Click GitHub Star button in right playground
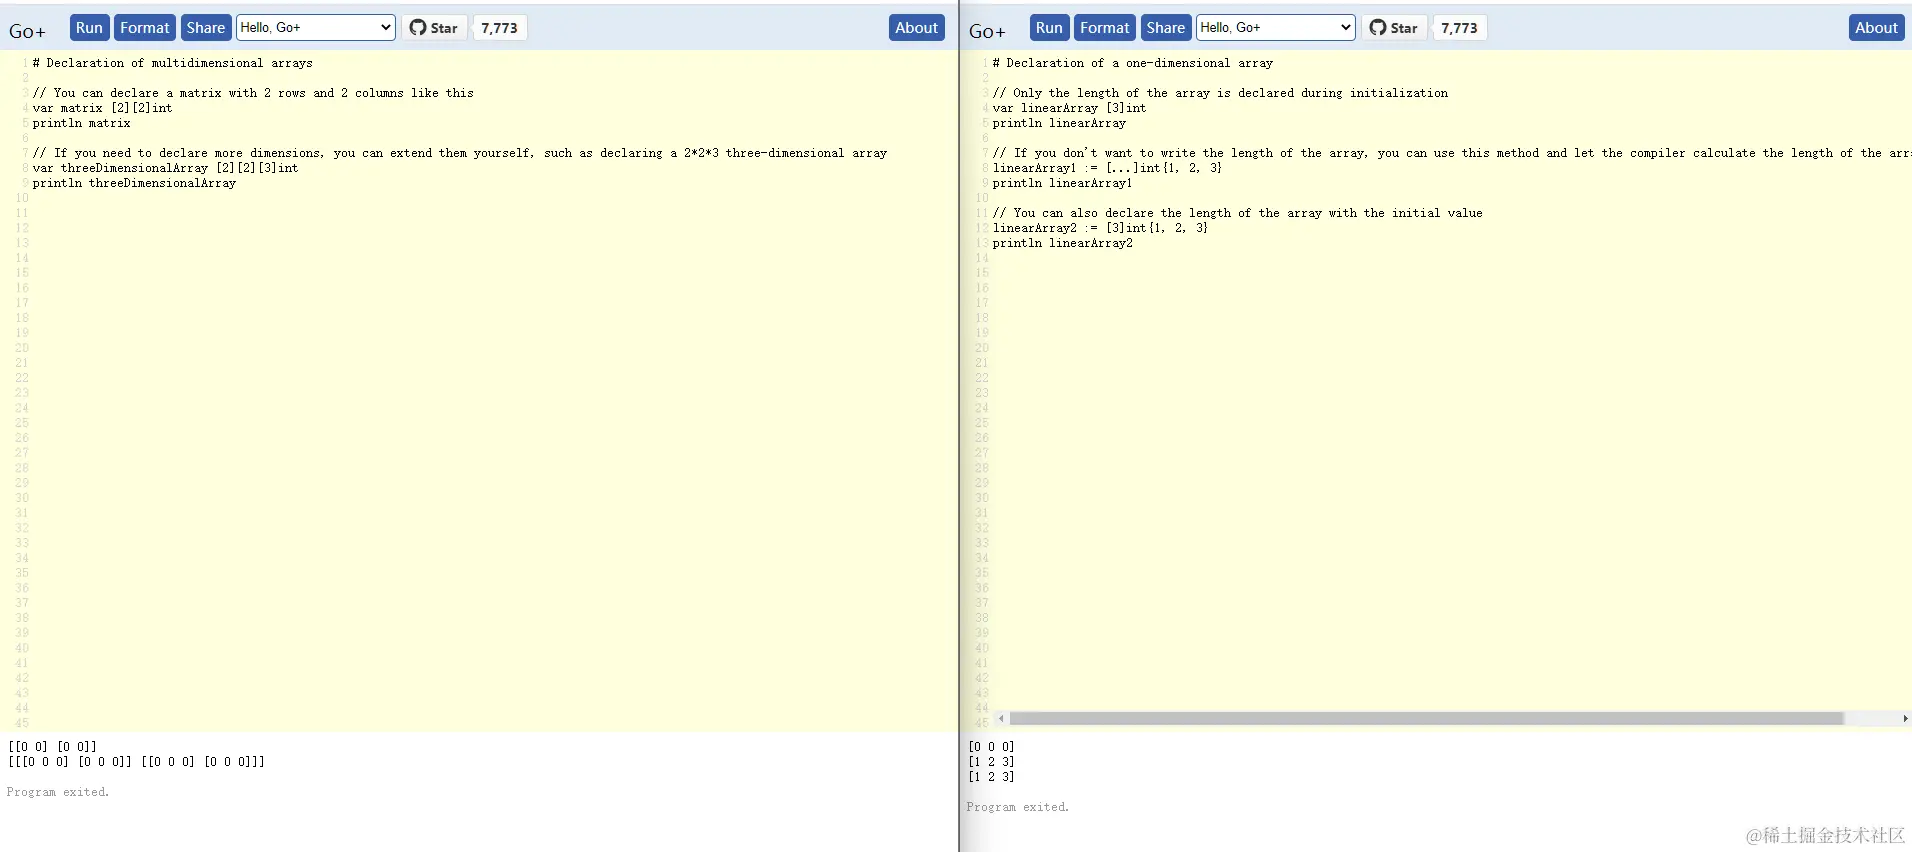The height and width of the screenshot is (852, 1912). click(x=1394, y=28)
